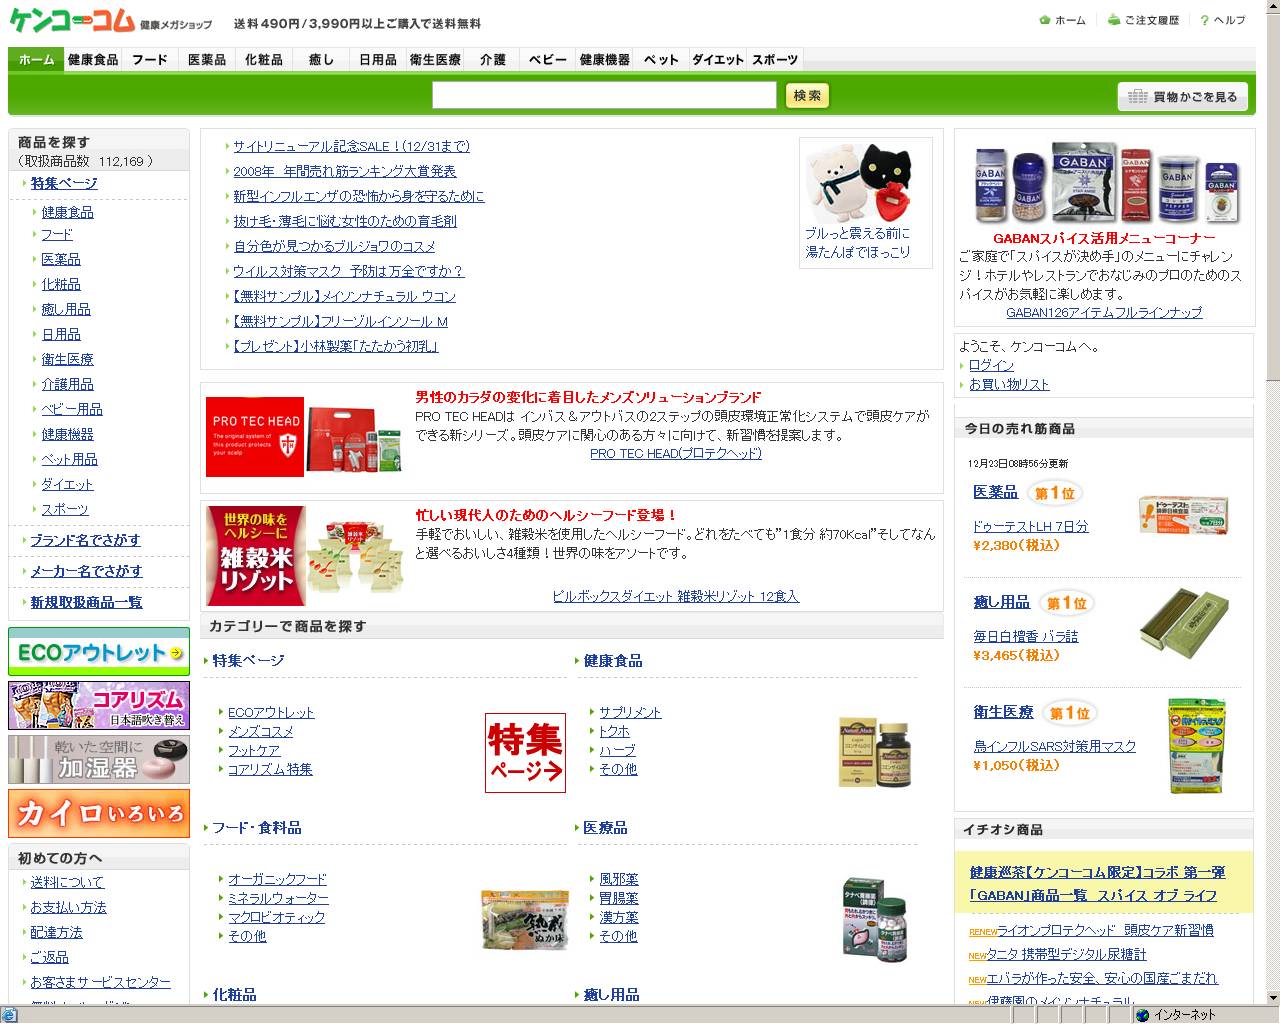This screenshot has width=1280, height=1024.
Task: Expand 特集ページ in left sidebar
Action: click(64, 183)
